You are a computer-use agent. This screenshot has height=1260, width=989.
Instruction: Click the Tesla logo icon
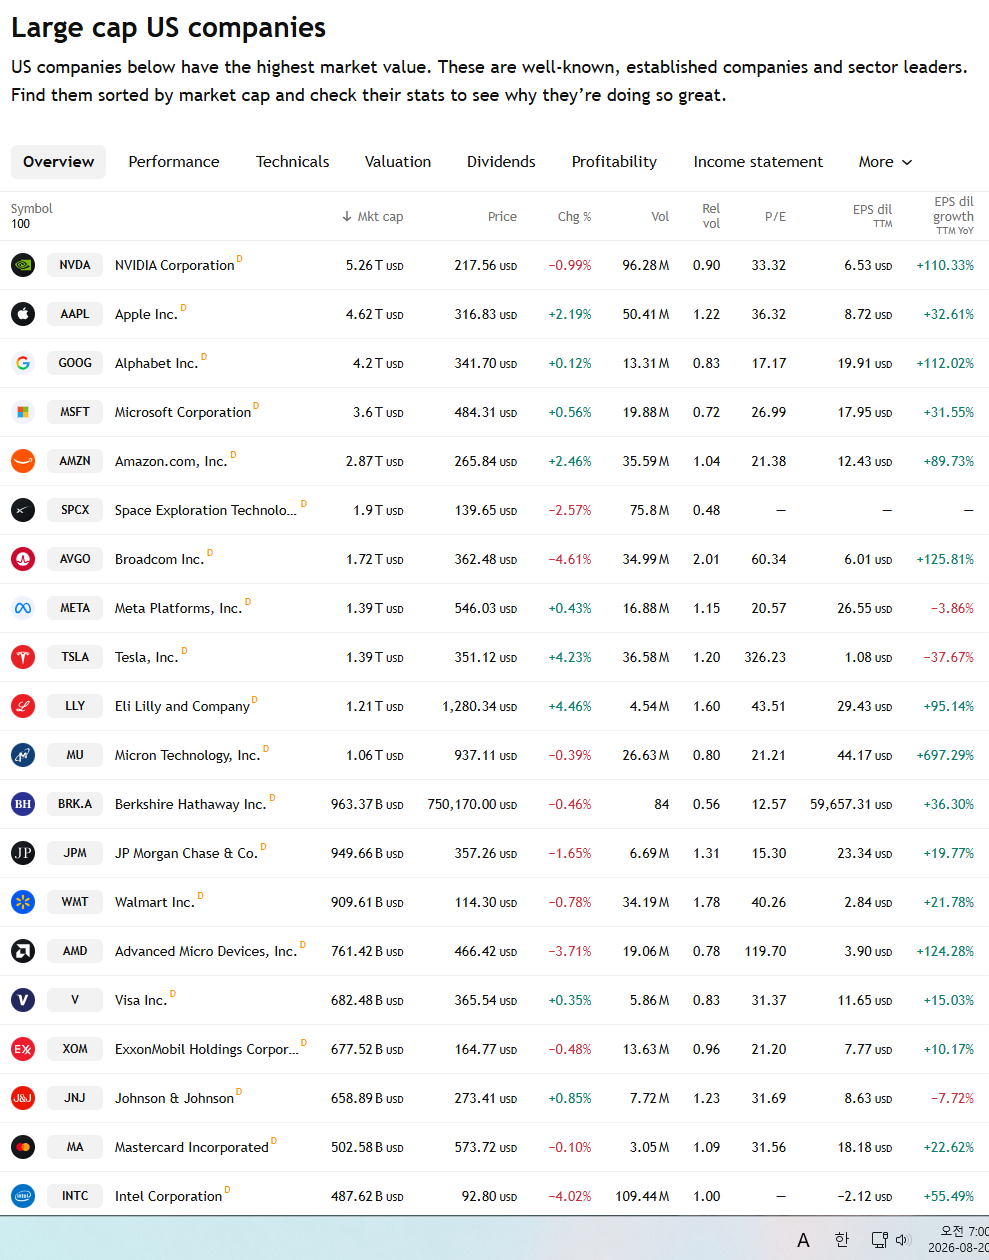coord(23,657)
